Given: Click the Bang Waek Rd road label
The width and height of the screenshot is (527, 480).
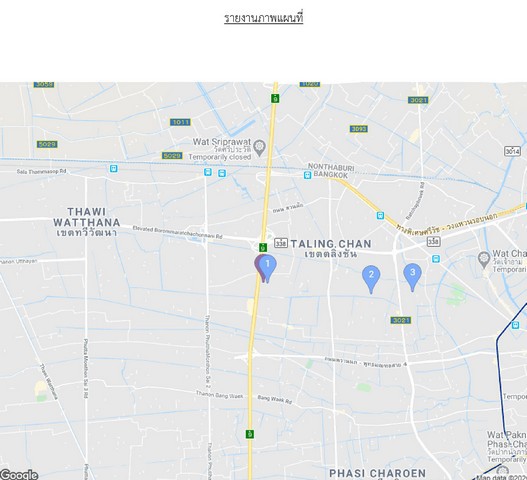Looking at the screenshot, I should pos(275,400).
